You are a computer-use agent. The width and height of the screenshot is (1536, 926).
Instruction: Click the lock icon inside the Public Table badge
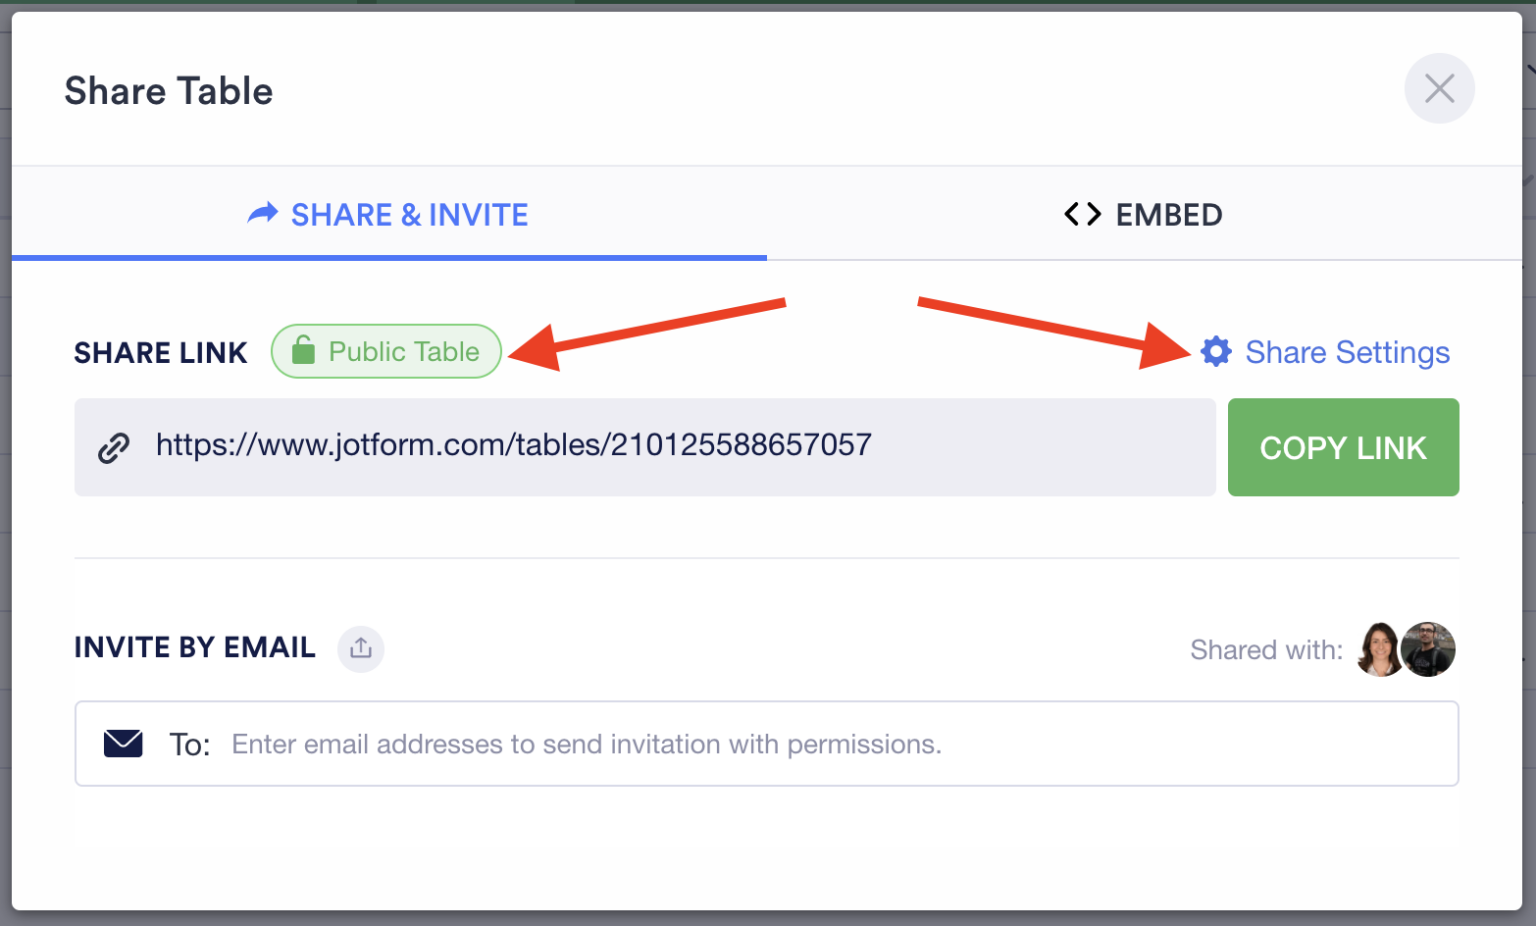pyautogui.click(x=303, y=351)
